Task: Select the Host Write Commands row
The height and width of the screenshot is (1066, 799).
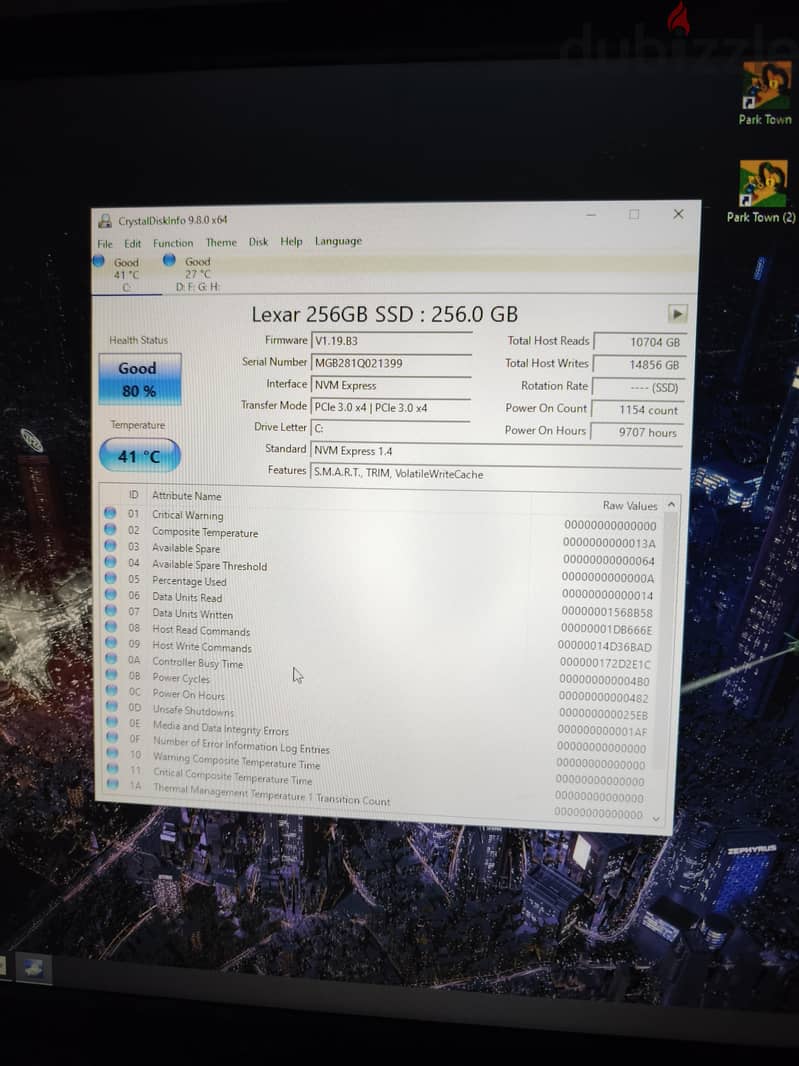Action: pos(381,653)
